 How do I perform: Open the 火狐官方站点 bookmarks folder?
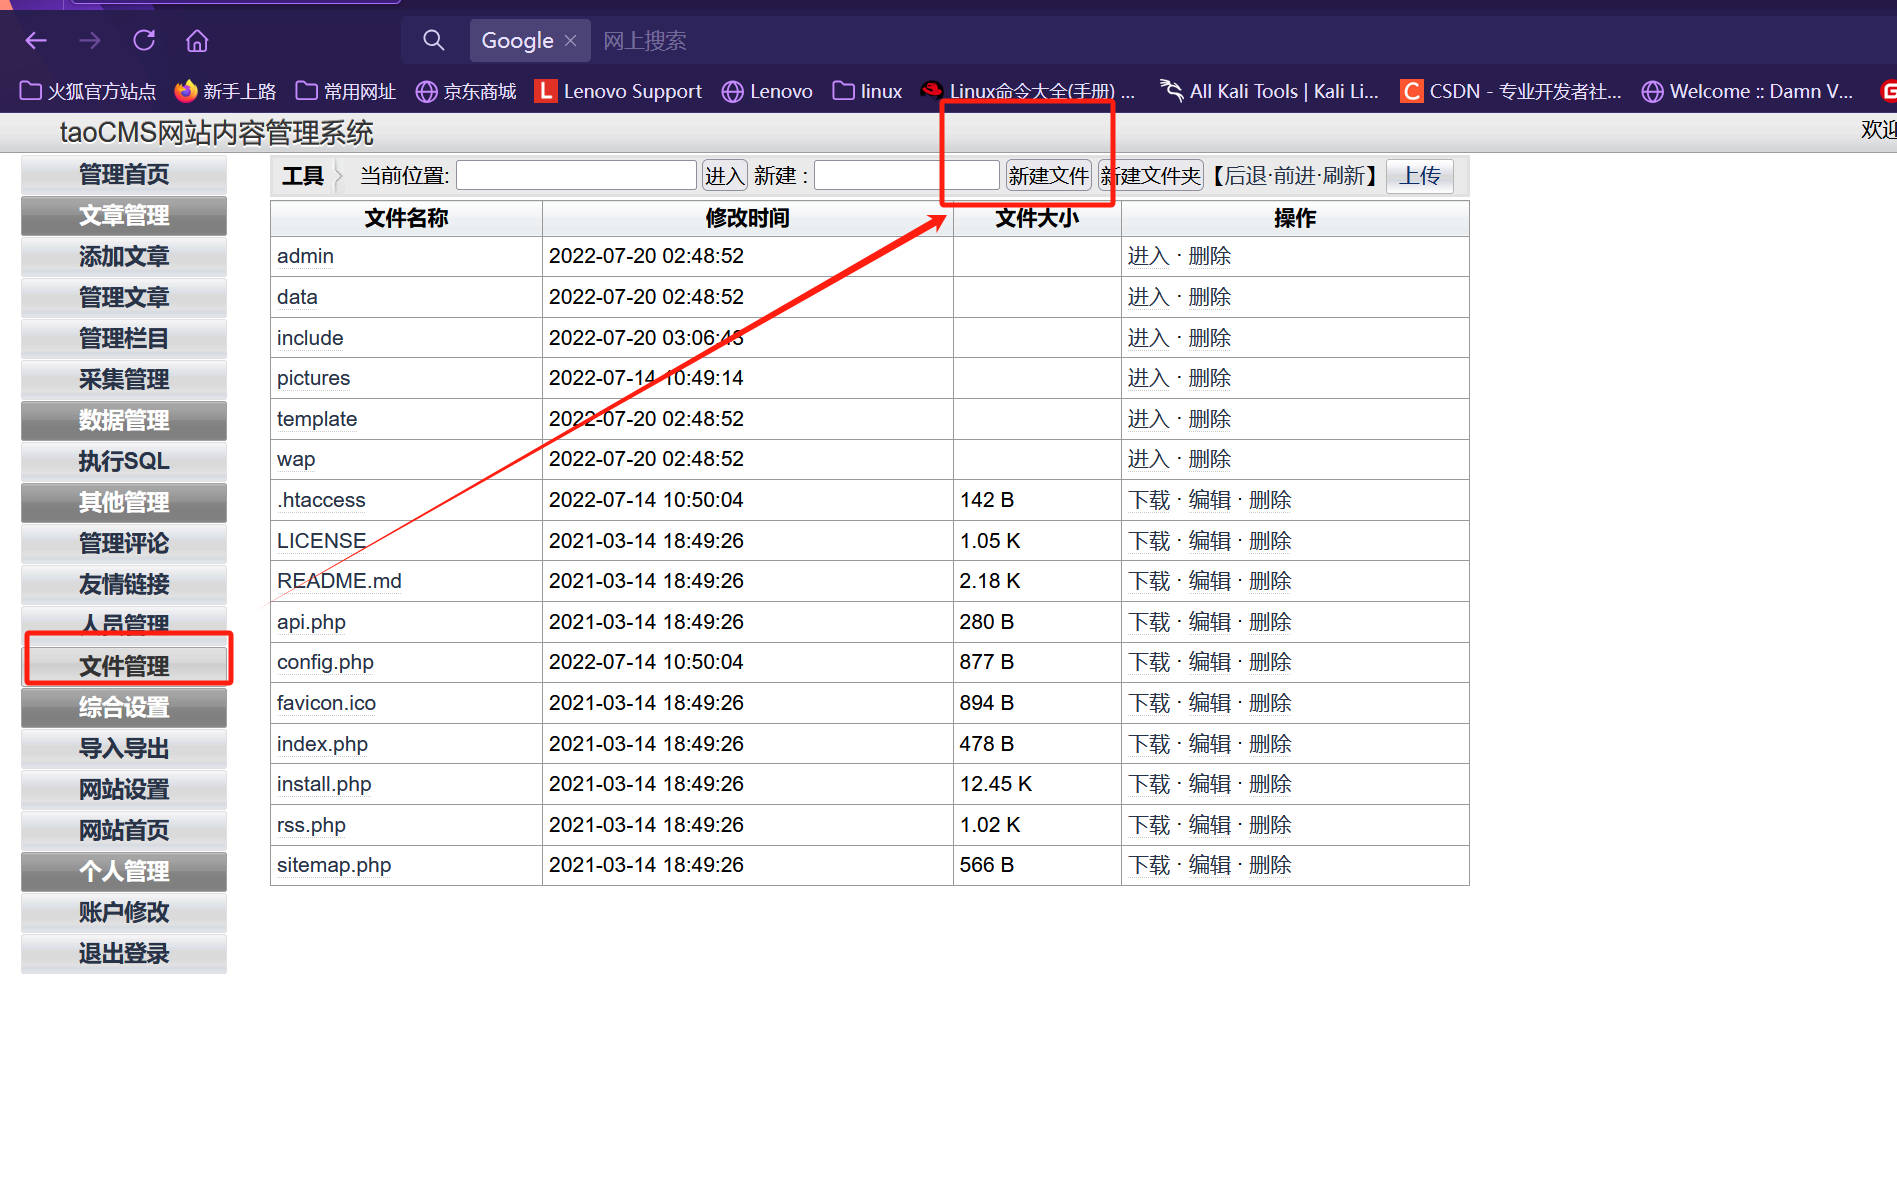(x=88, y=91)
